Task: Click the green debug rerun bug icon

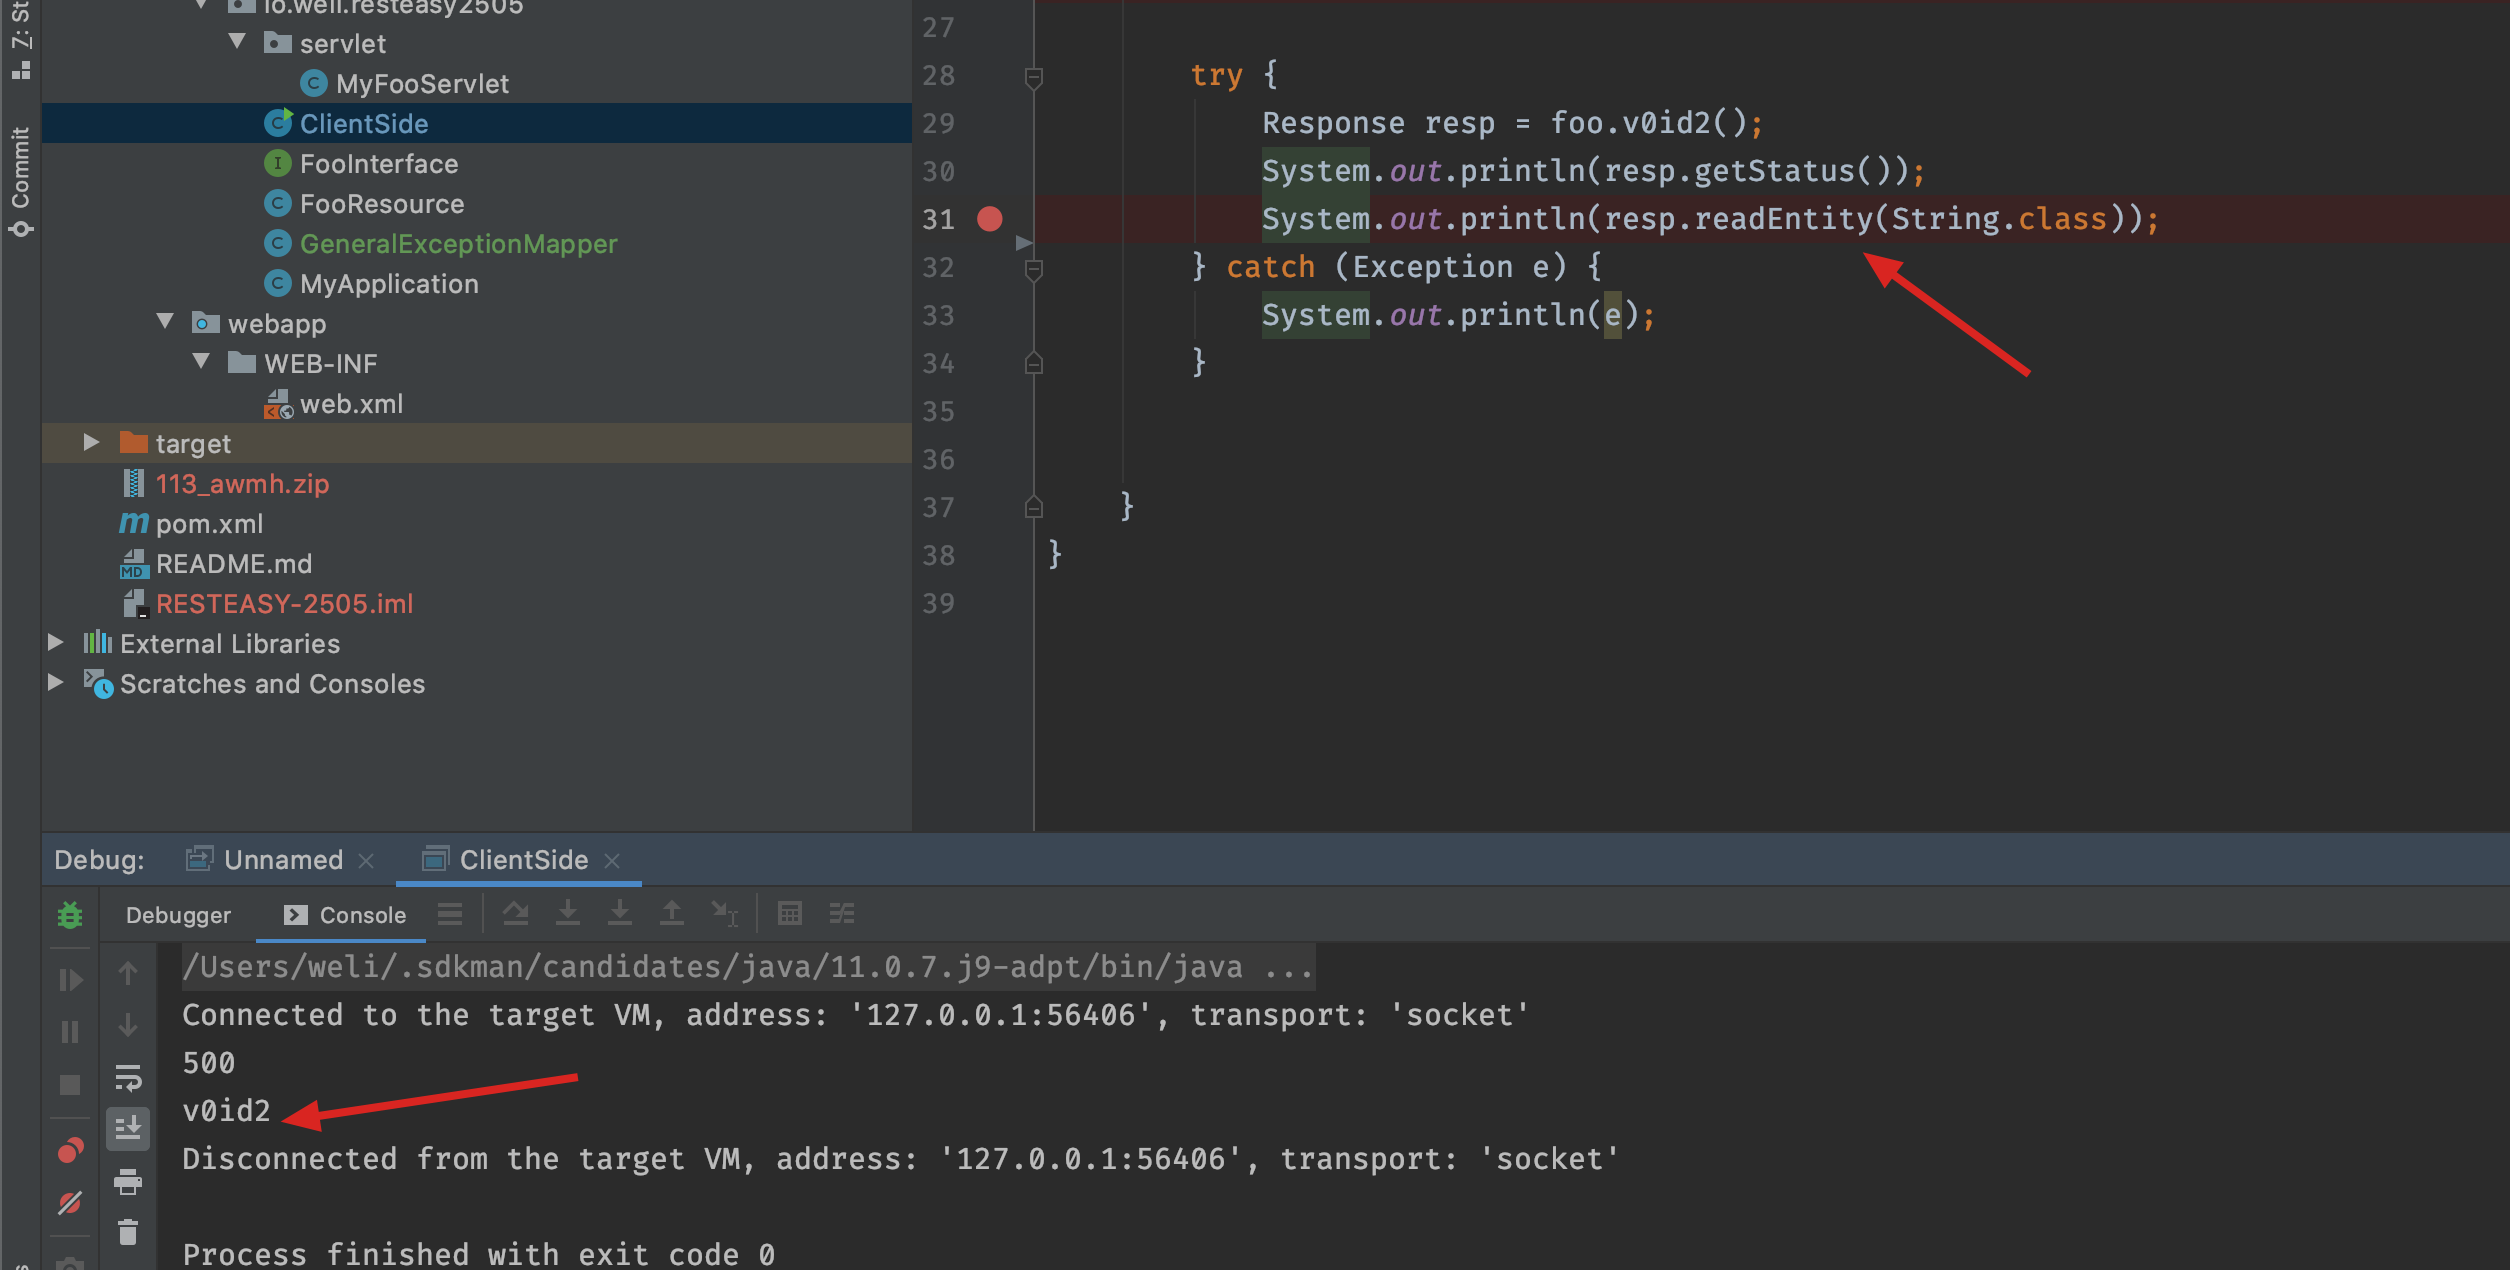Action: click(x=70, y=915)
